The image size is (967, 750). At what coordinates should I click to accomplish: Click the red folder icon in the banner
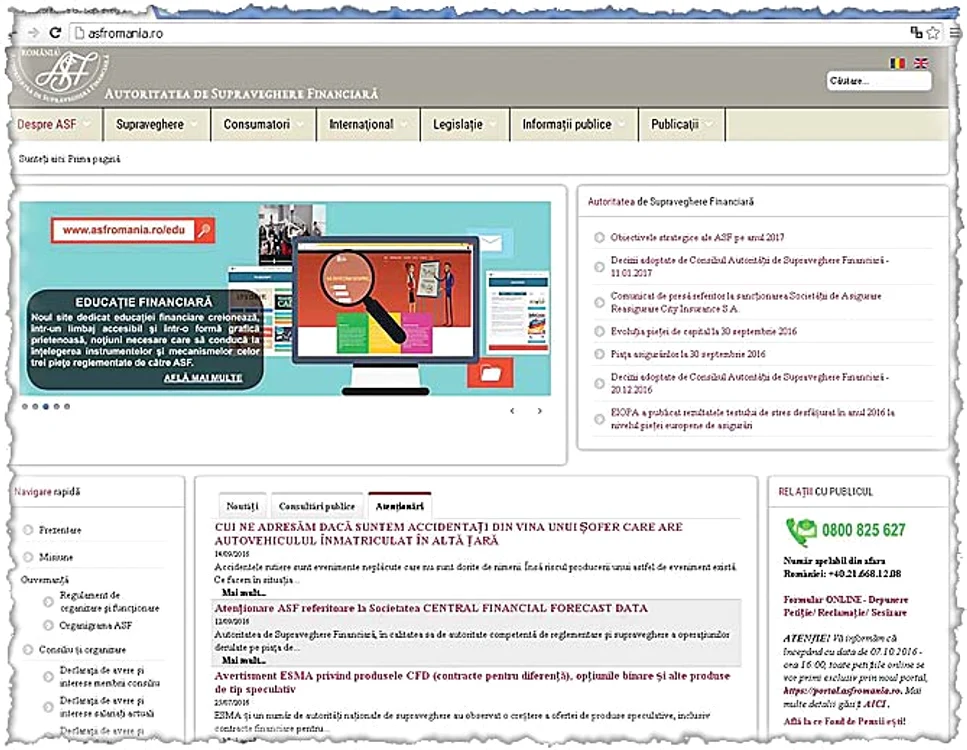[490, 373]
